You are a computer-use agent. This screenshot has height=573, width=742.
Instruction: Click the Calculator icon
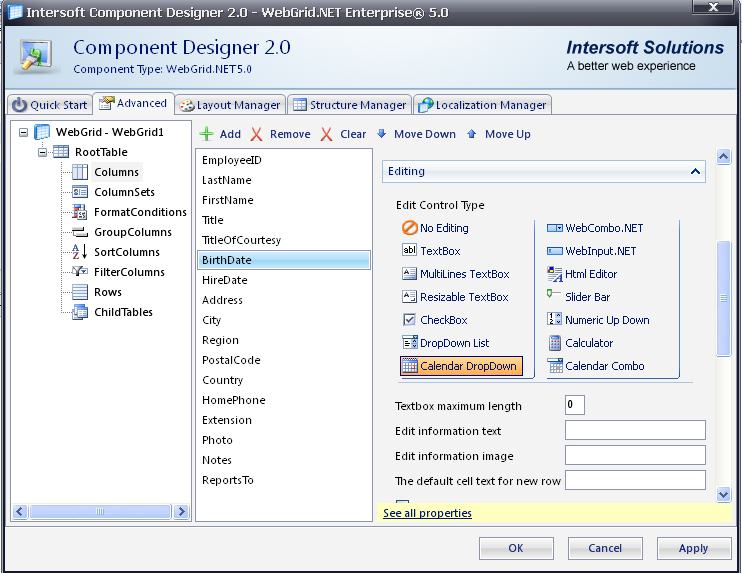[555, 343]
